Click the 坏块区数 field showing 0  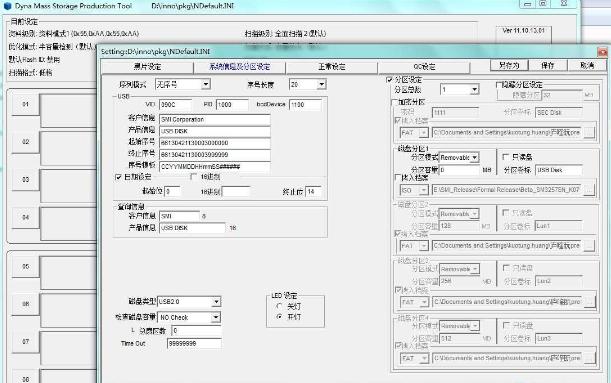196,330
